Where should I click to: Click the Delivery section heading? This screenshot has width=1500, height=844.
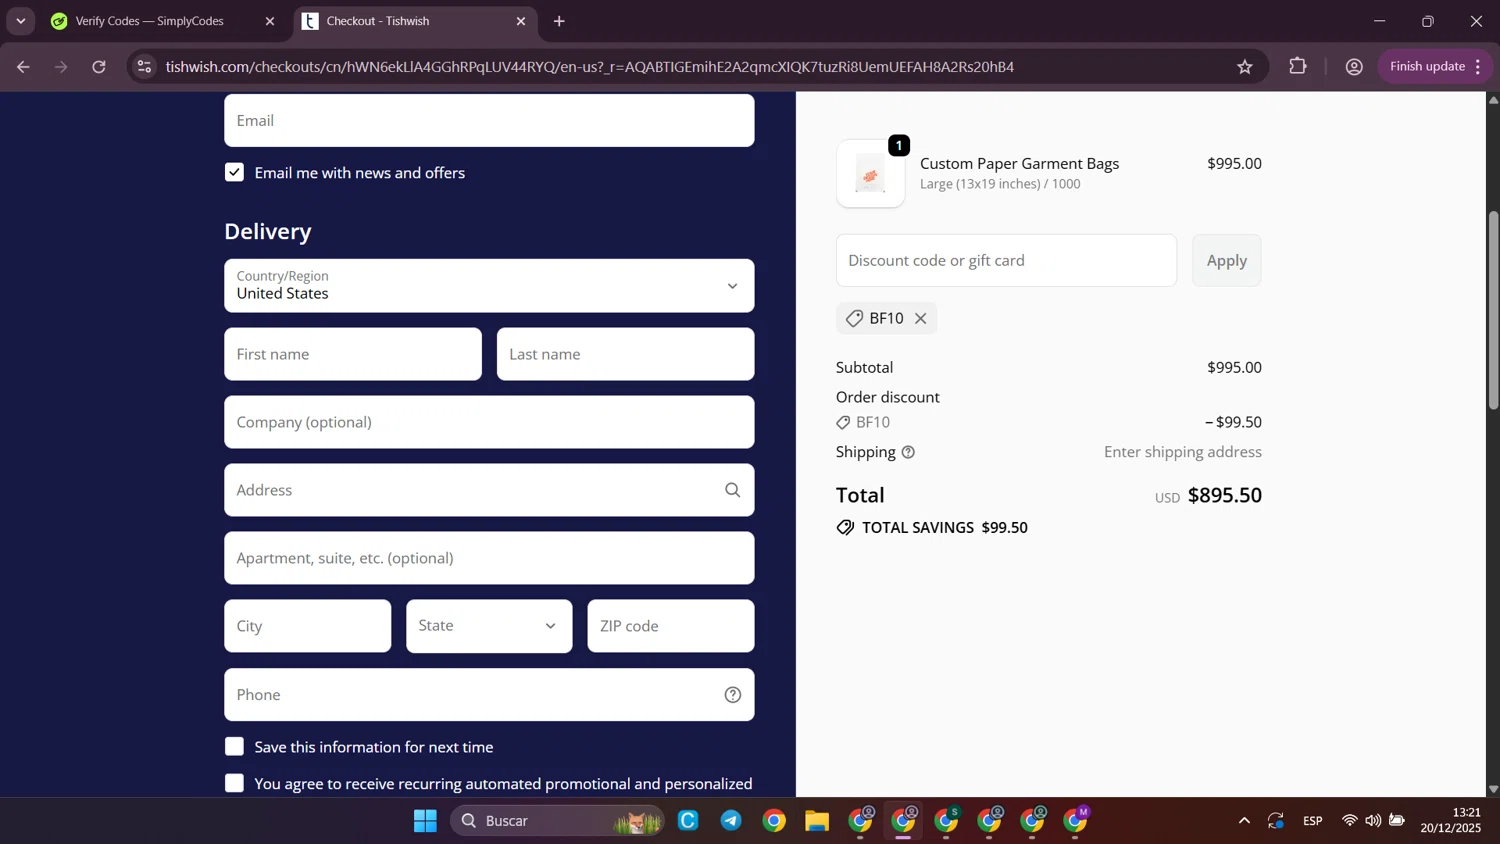tap(268, 231)
